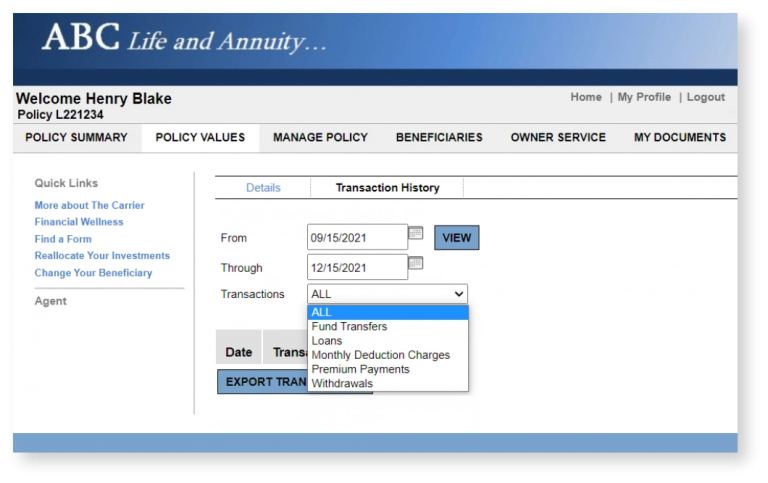Open the Beneficiaries tab

coord(439,137)
